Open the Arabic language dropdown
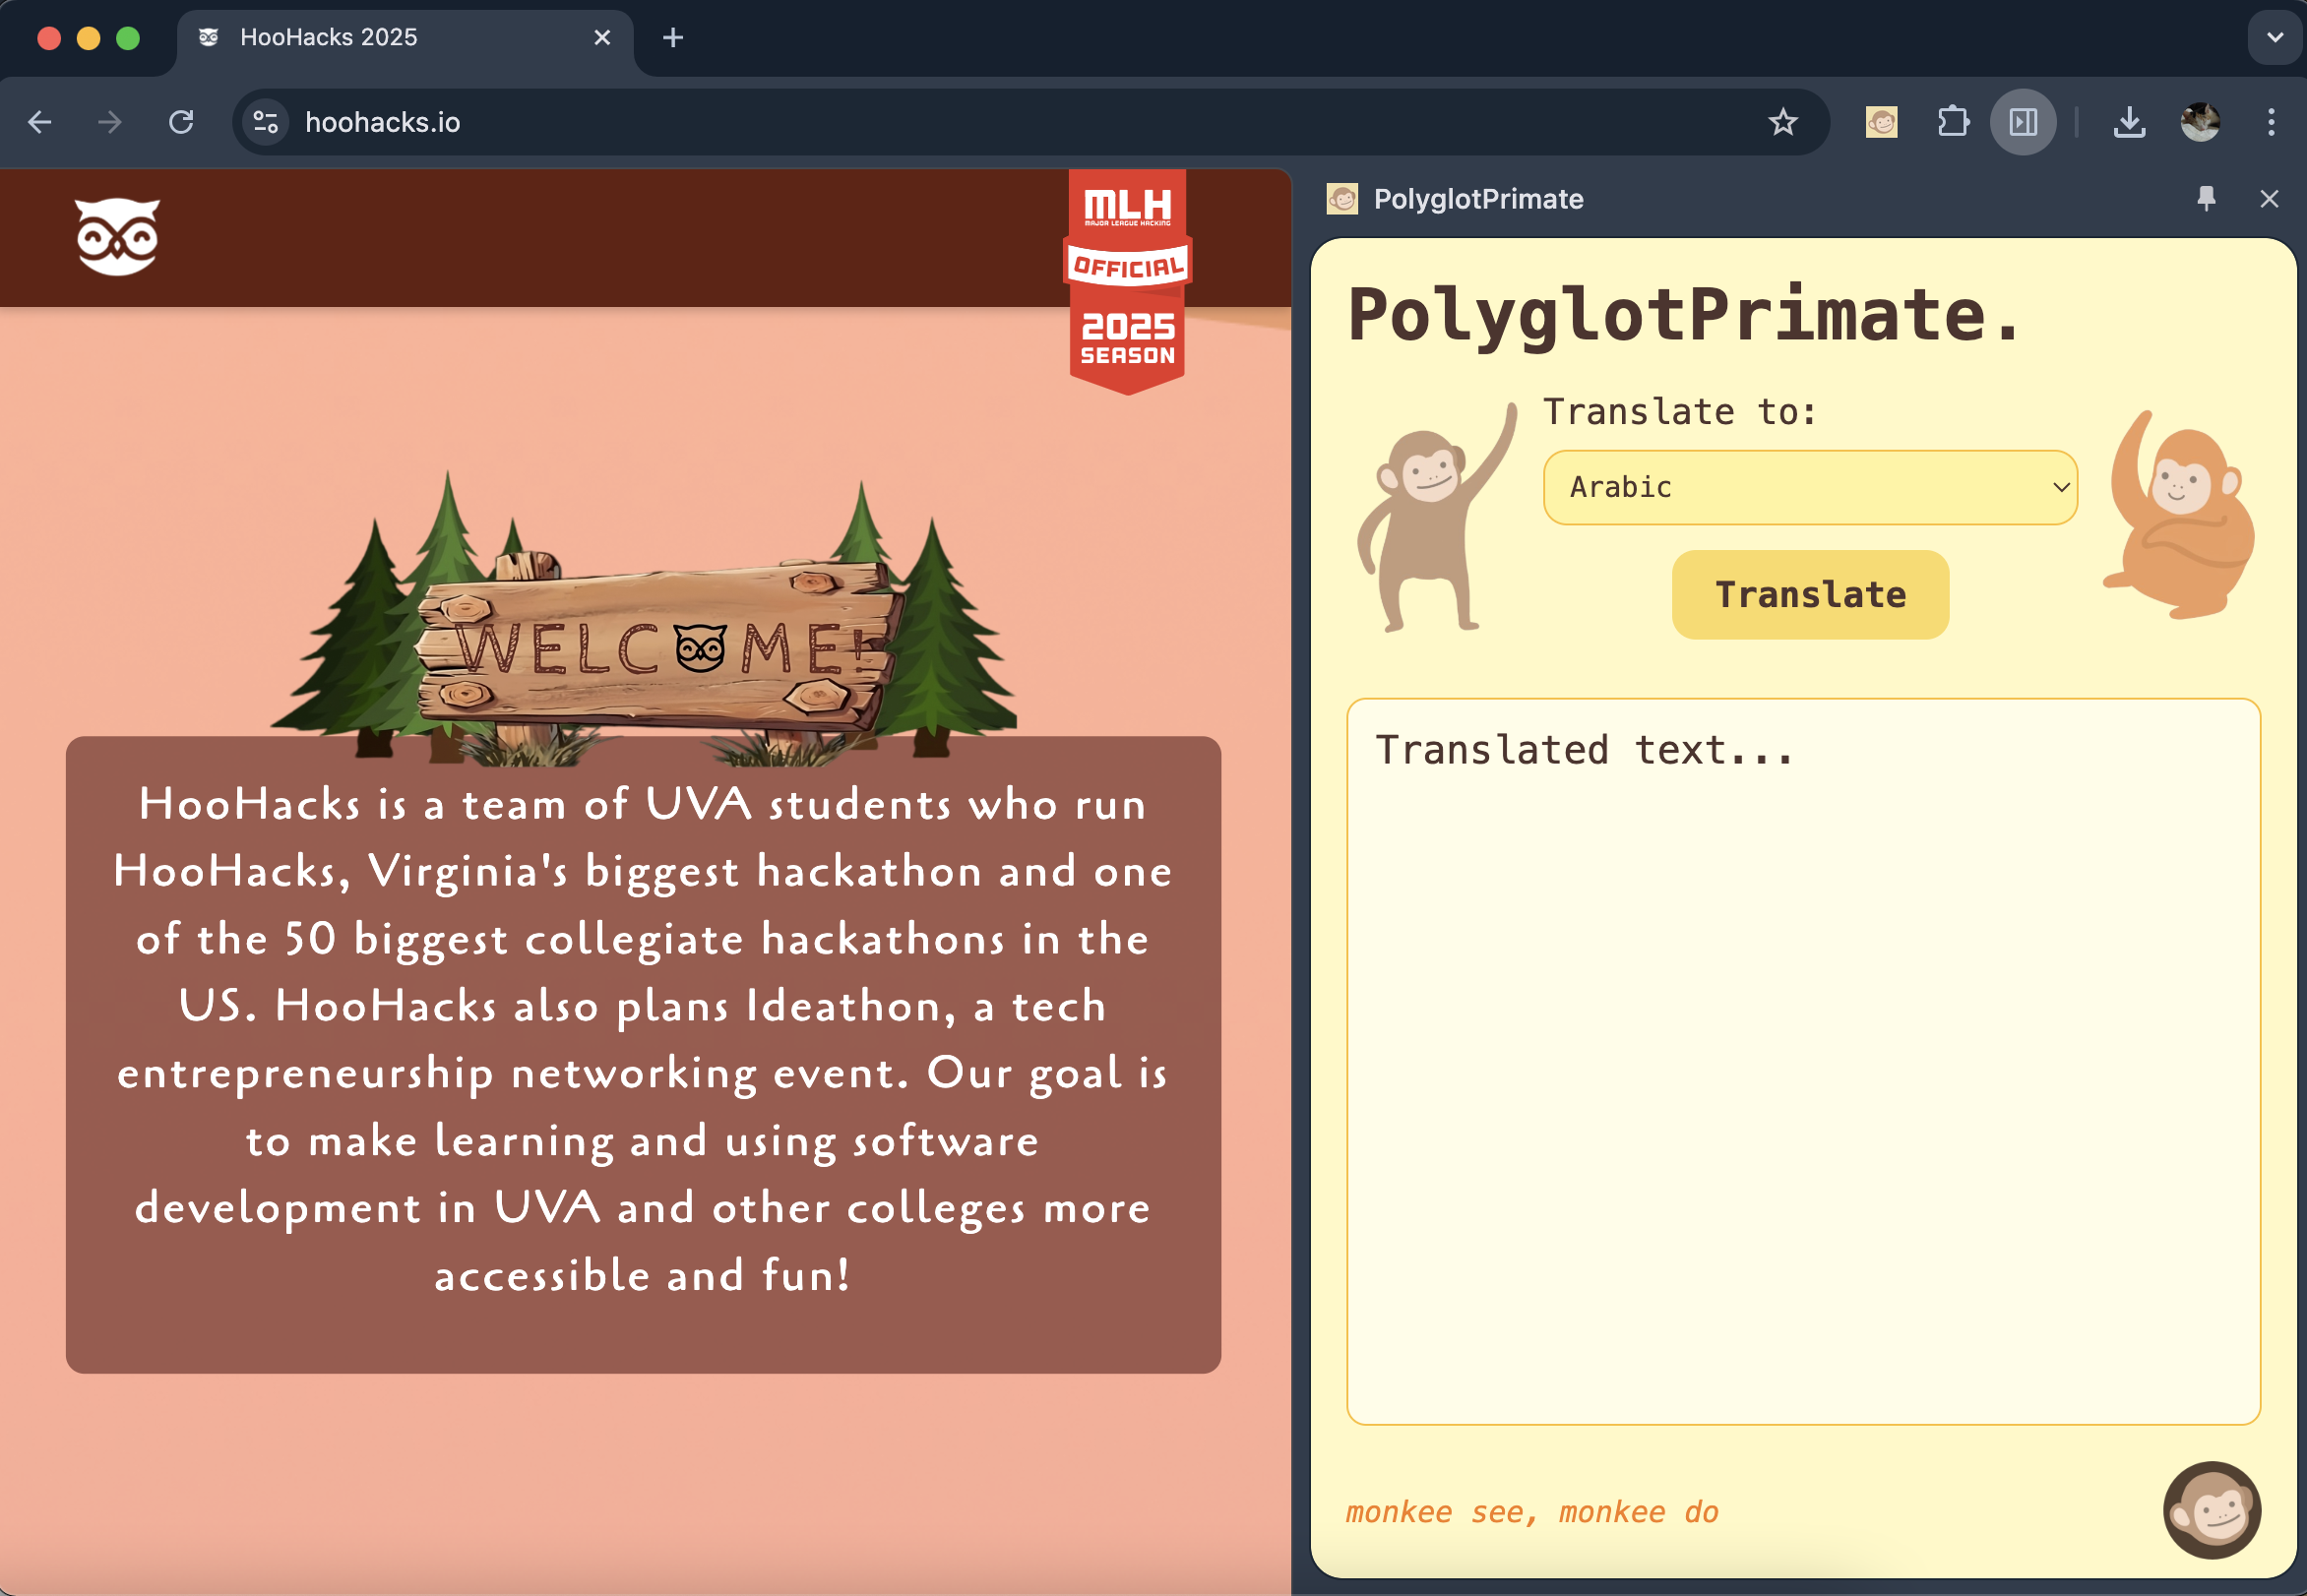The width and height of the screenshot is (2307, 1596). pyautogui.click(x=1810, y=487)
